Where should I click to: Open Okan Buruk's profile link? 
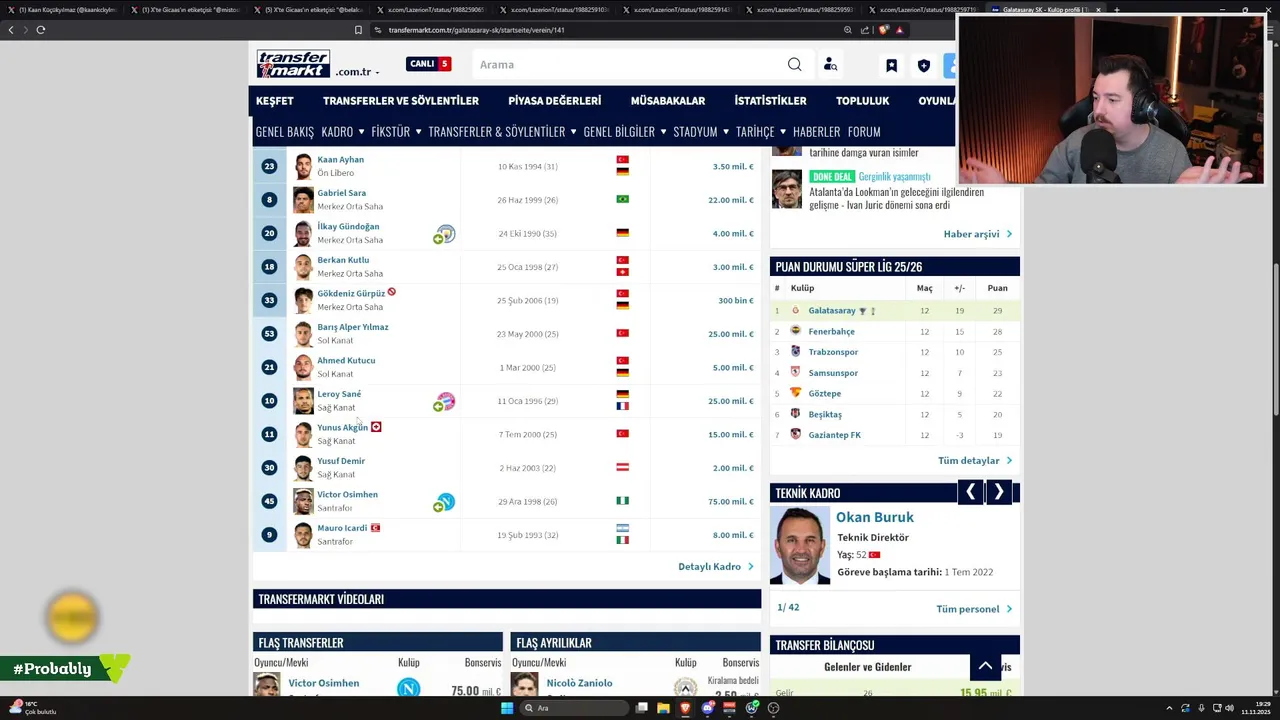(x=875, y=517)
